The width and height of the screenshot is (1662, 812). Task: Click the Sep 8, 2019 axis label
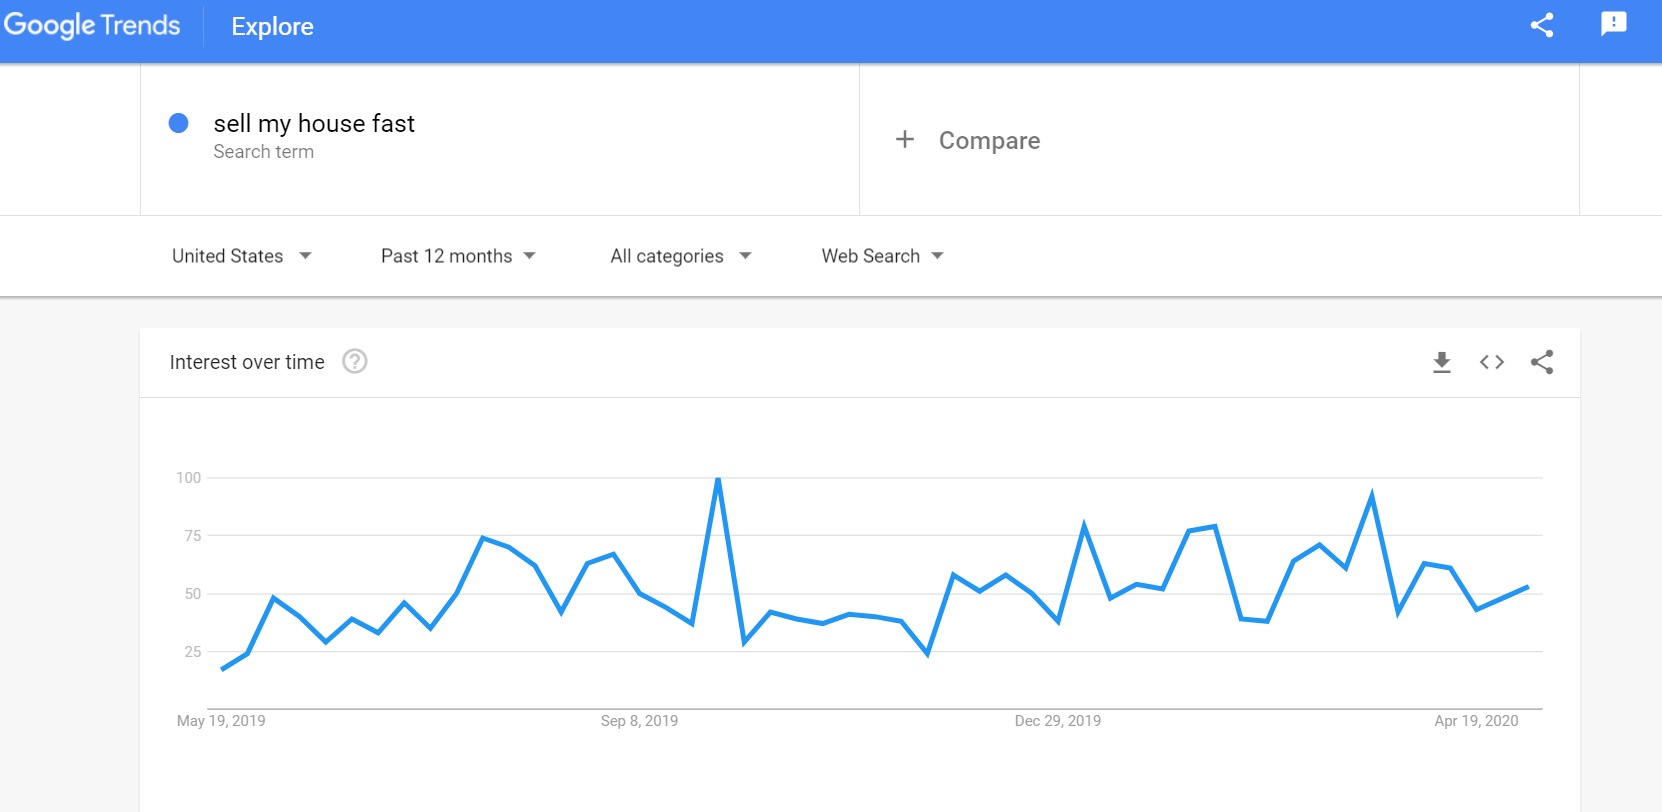coord(638,720)
